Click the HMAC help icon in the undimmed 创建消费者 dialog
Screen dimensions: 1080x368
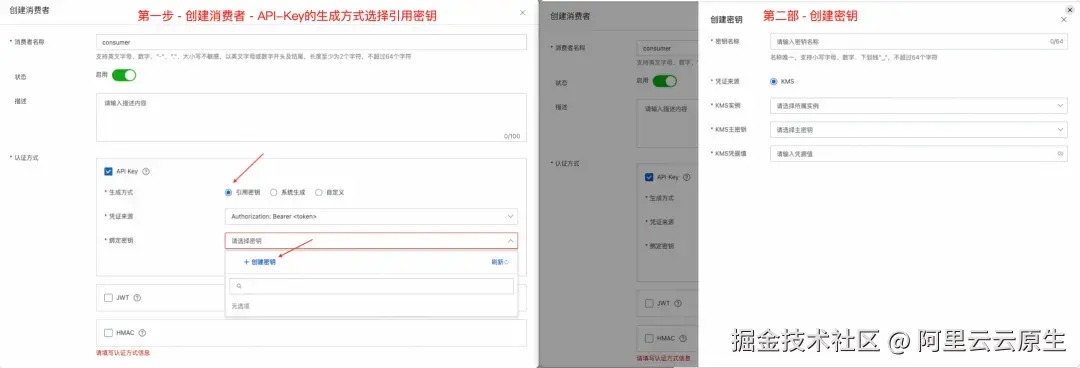[143, 333]
